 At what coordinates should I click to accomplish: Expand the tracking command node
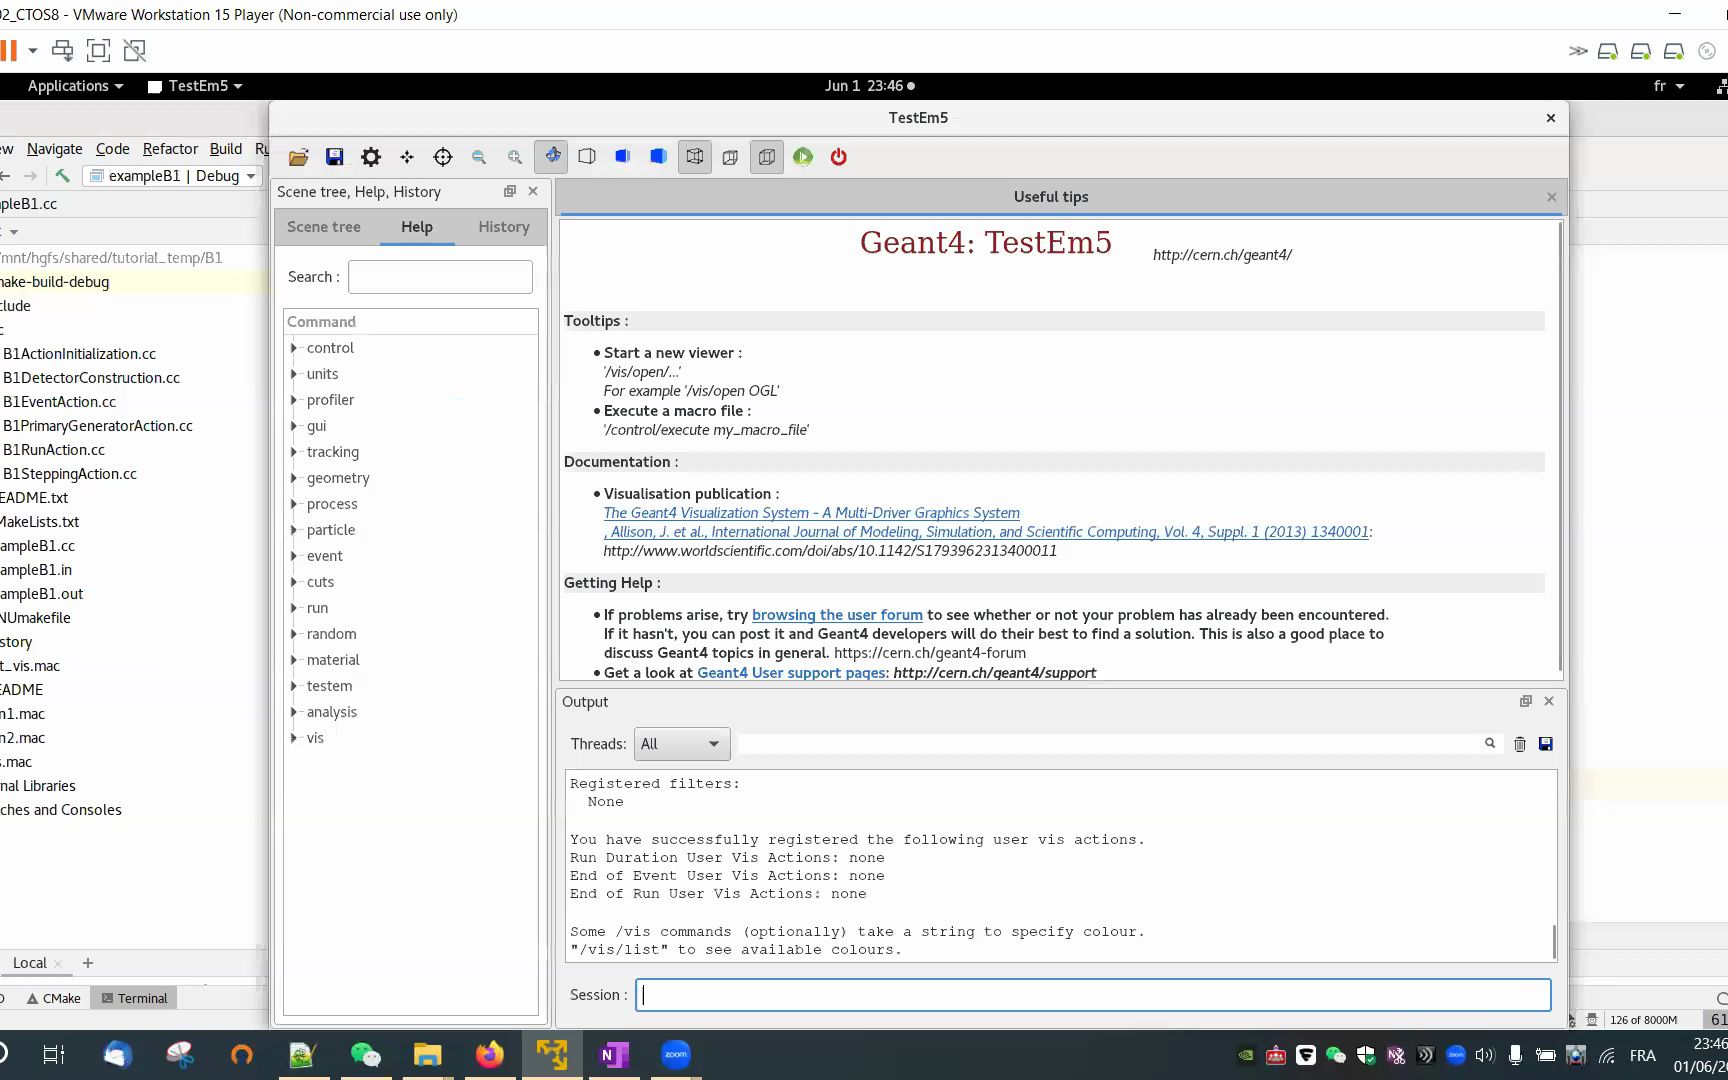tap(294, 452)
